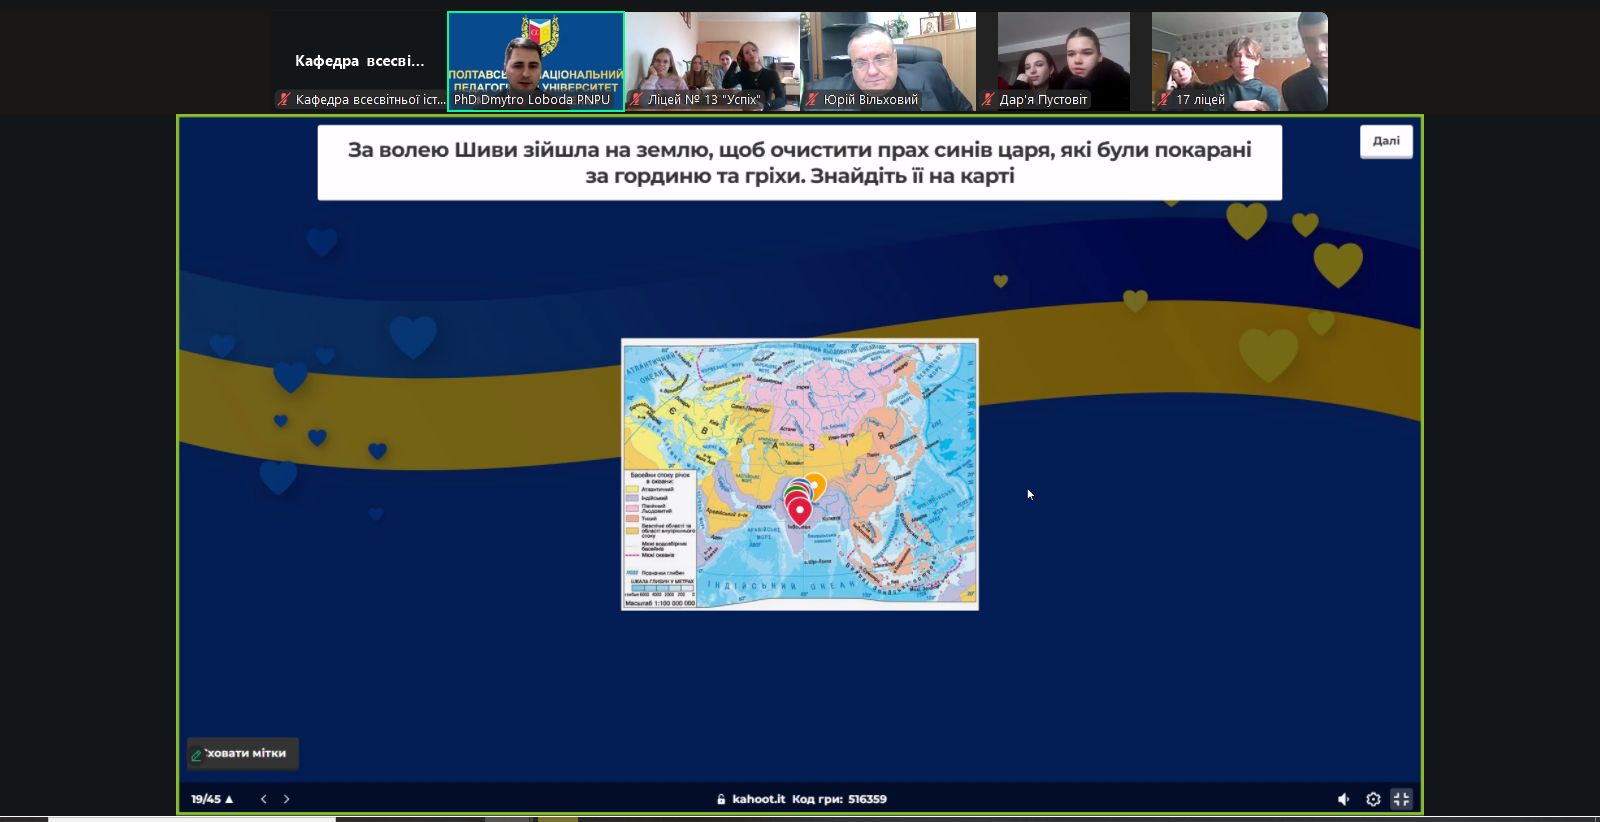Click the lock icon beside kahoot.it
This screenshot has height=822, width=1600.
click(721, 799)
